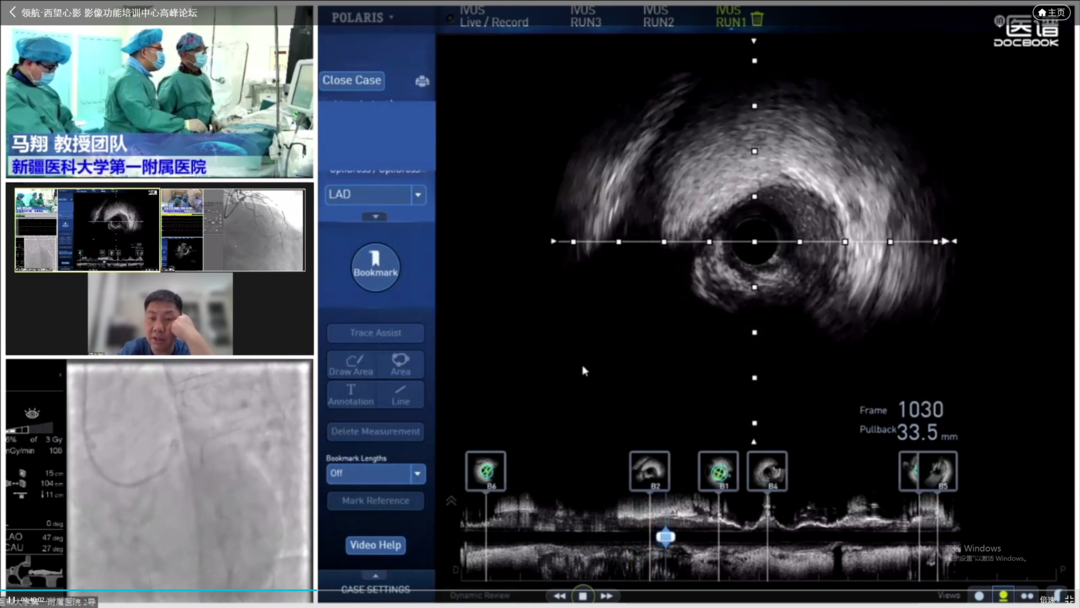Switch to the IVUS RUN3 tab
The image size is (1080, 608).
pyautogui.click(x=585, y=16)
